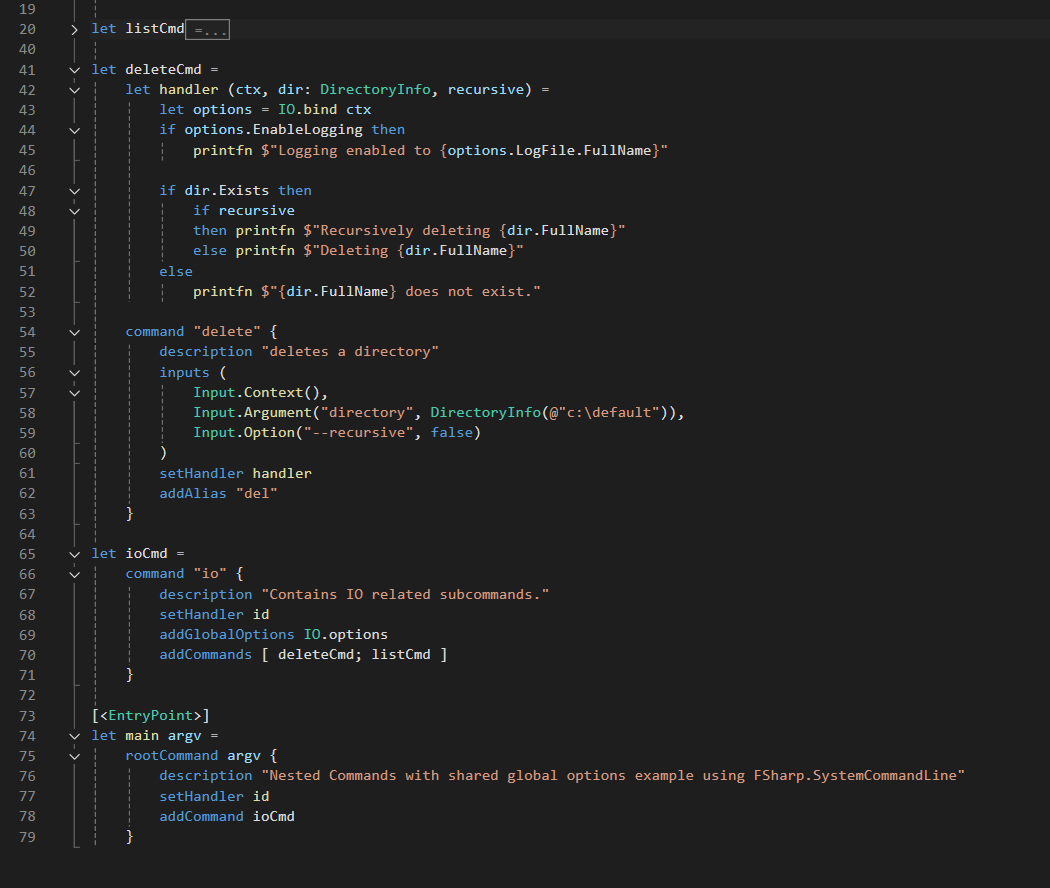Screen dimensions: 1050x888
Task: Click line number 52 in the gutter
Action: 27,292
